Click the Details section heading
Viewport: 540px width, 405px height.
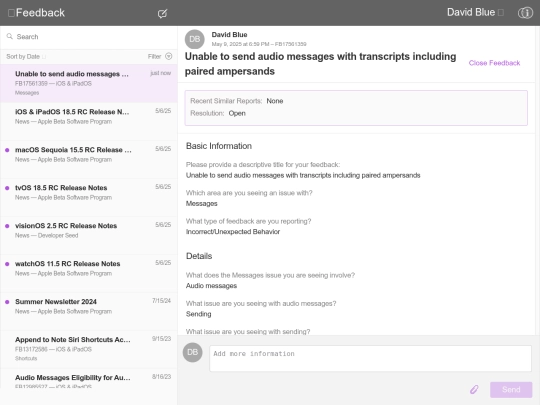click(x=199, y=256)
